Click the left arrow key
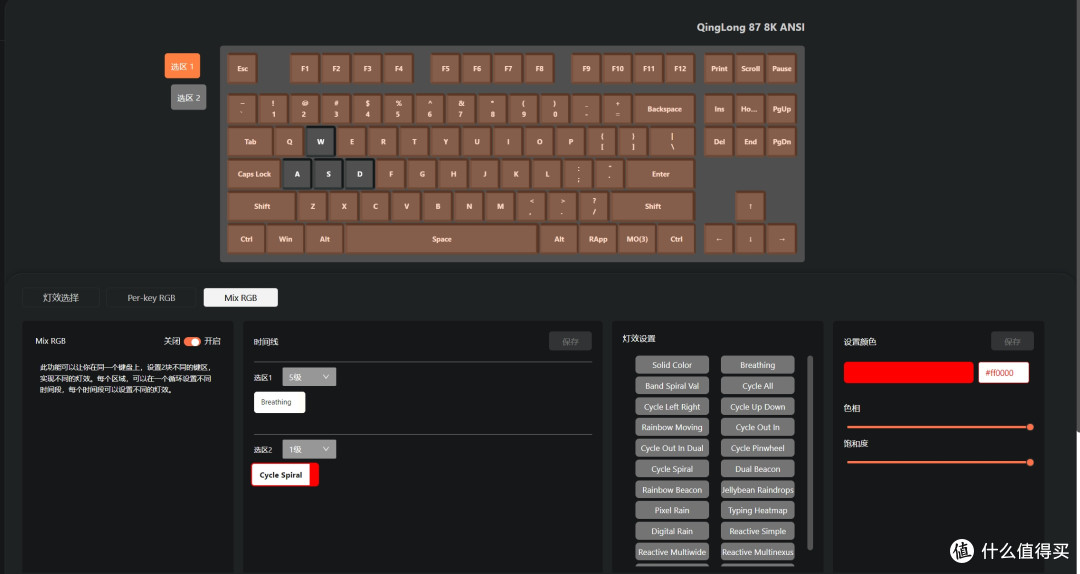 tap(719, 239)
